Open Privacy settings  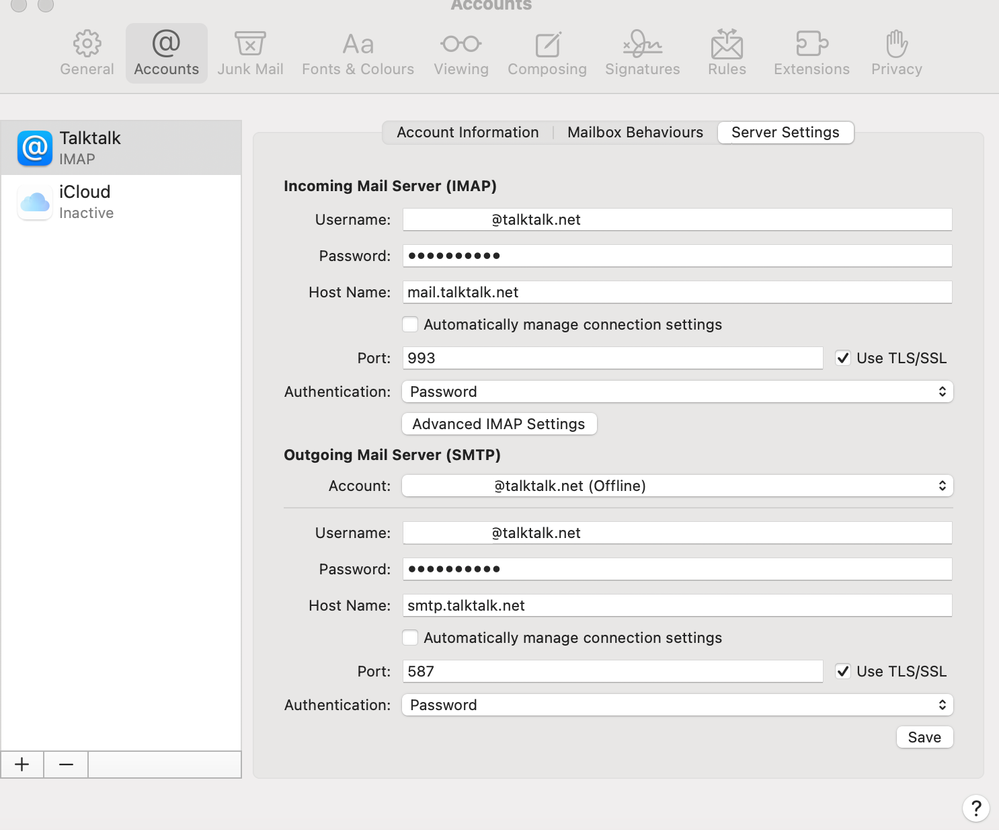pyautogui.click(x=895, y=52)
